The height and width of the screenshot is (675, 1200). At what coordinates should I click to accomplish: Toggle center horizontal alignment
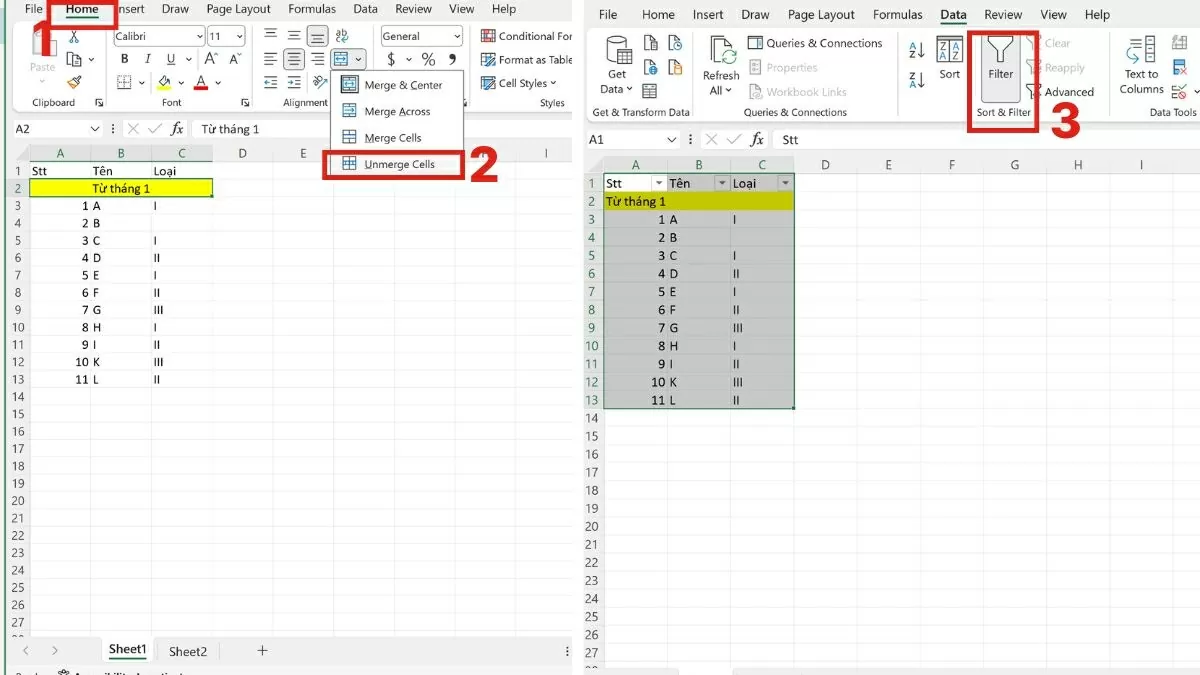[293, 59]
